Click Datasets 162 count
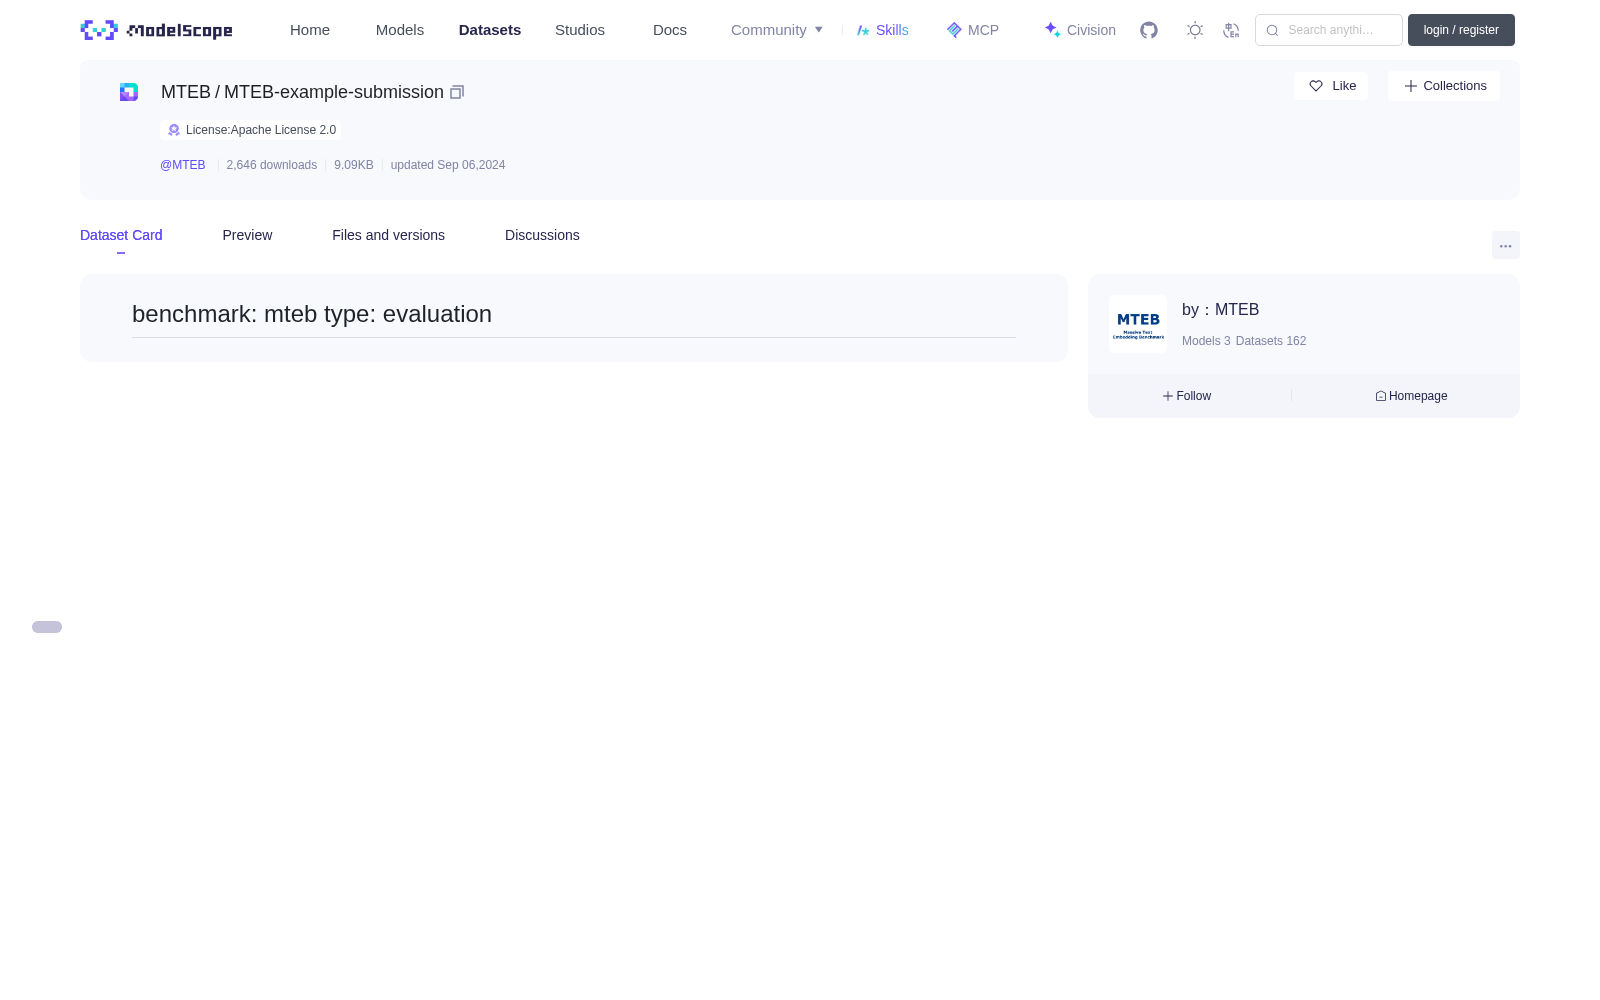The width and height of the screenshot is (1600, 1000). (x=1271, y=341)
